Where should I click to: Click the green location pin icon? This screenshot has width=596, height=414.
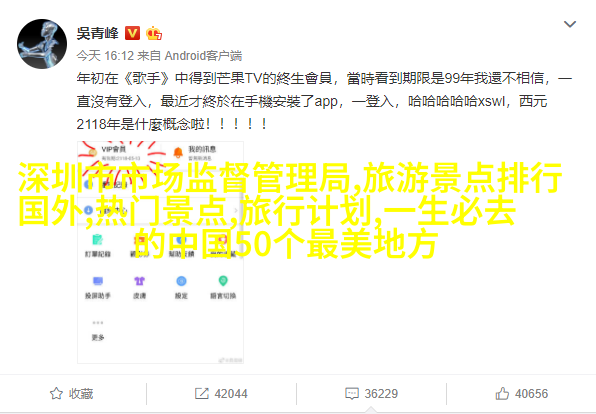coord(223,281)
